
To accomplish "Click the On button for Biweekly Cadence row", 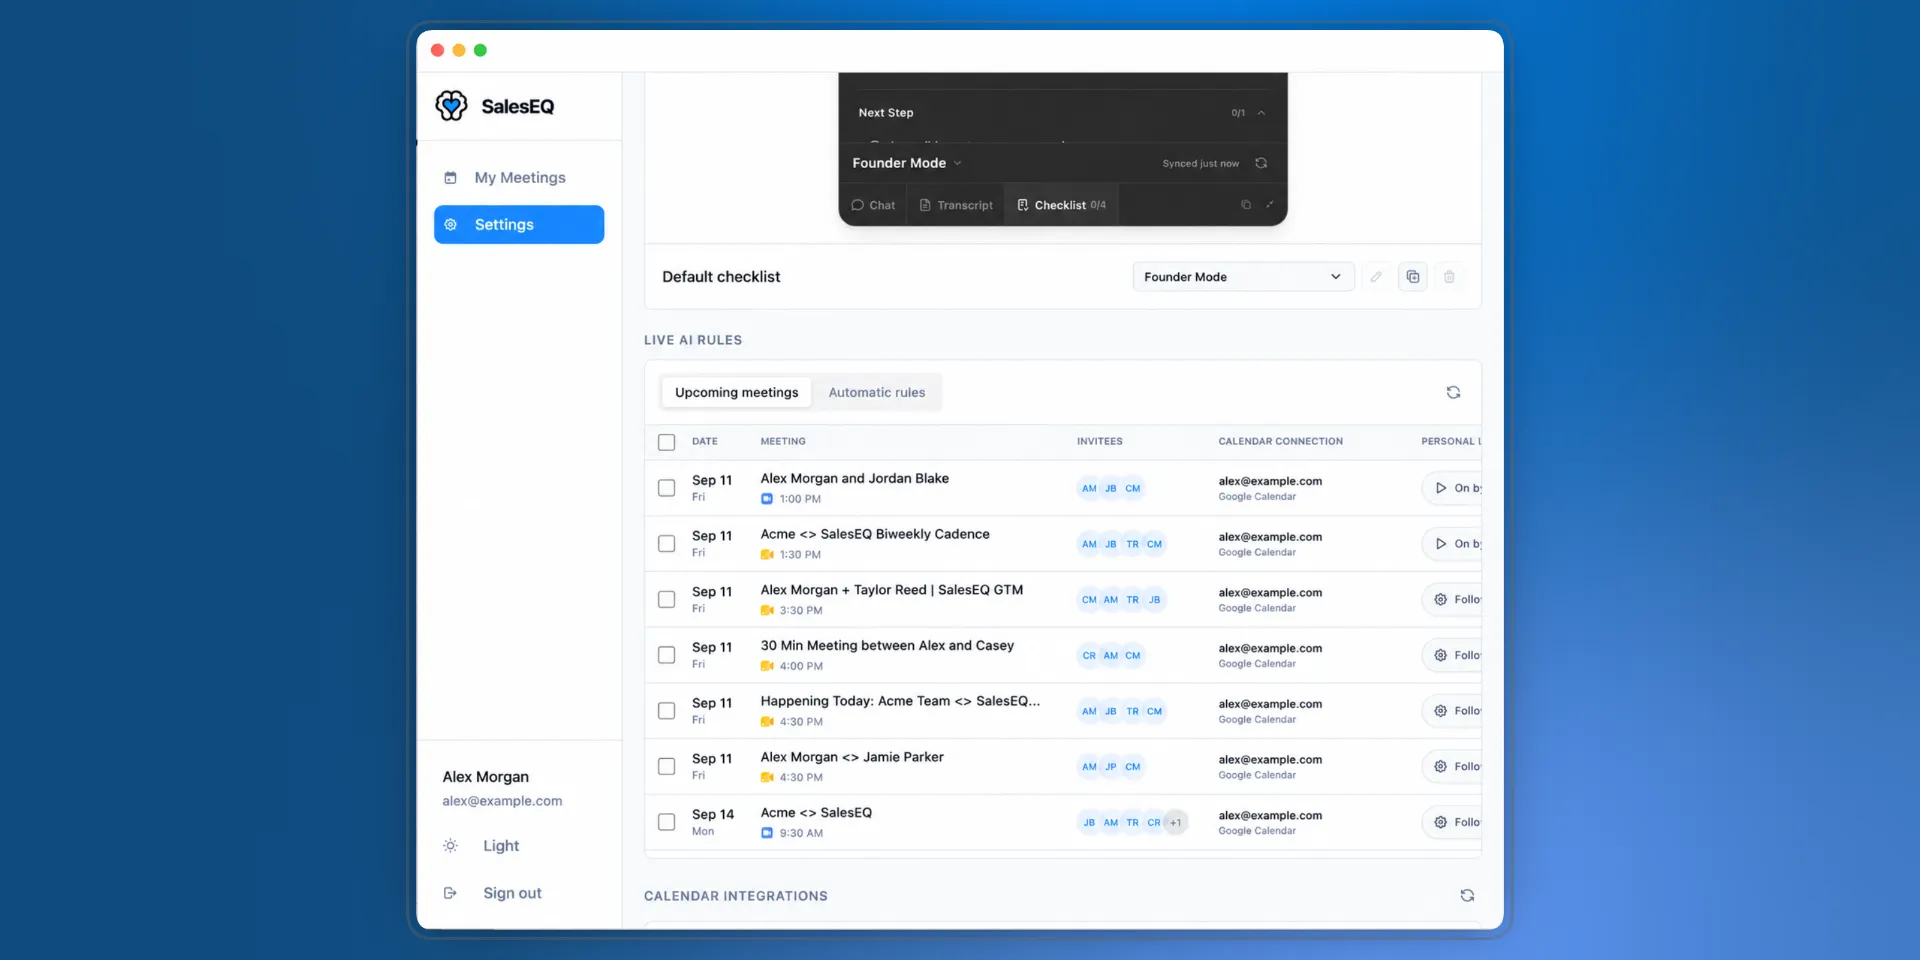I will (x=1453, y=544).
